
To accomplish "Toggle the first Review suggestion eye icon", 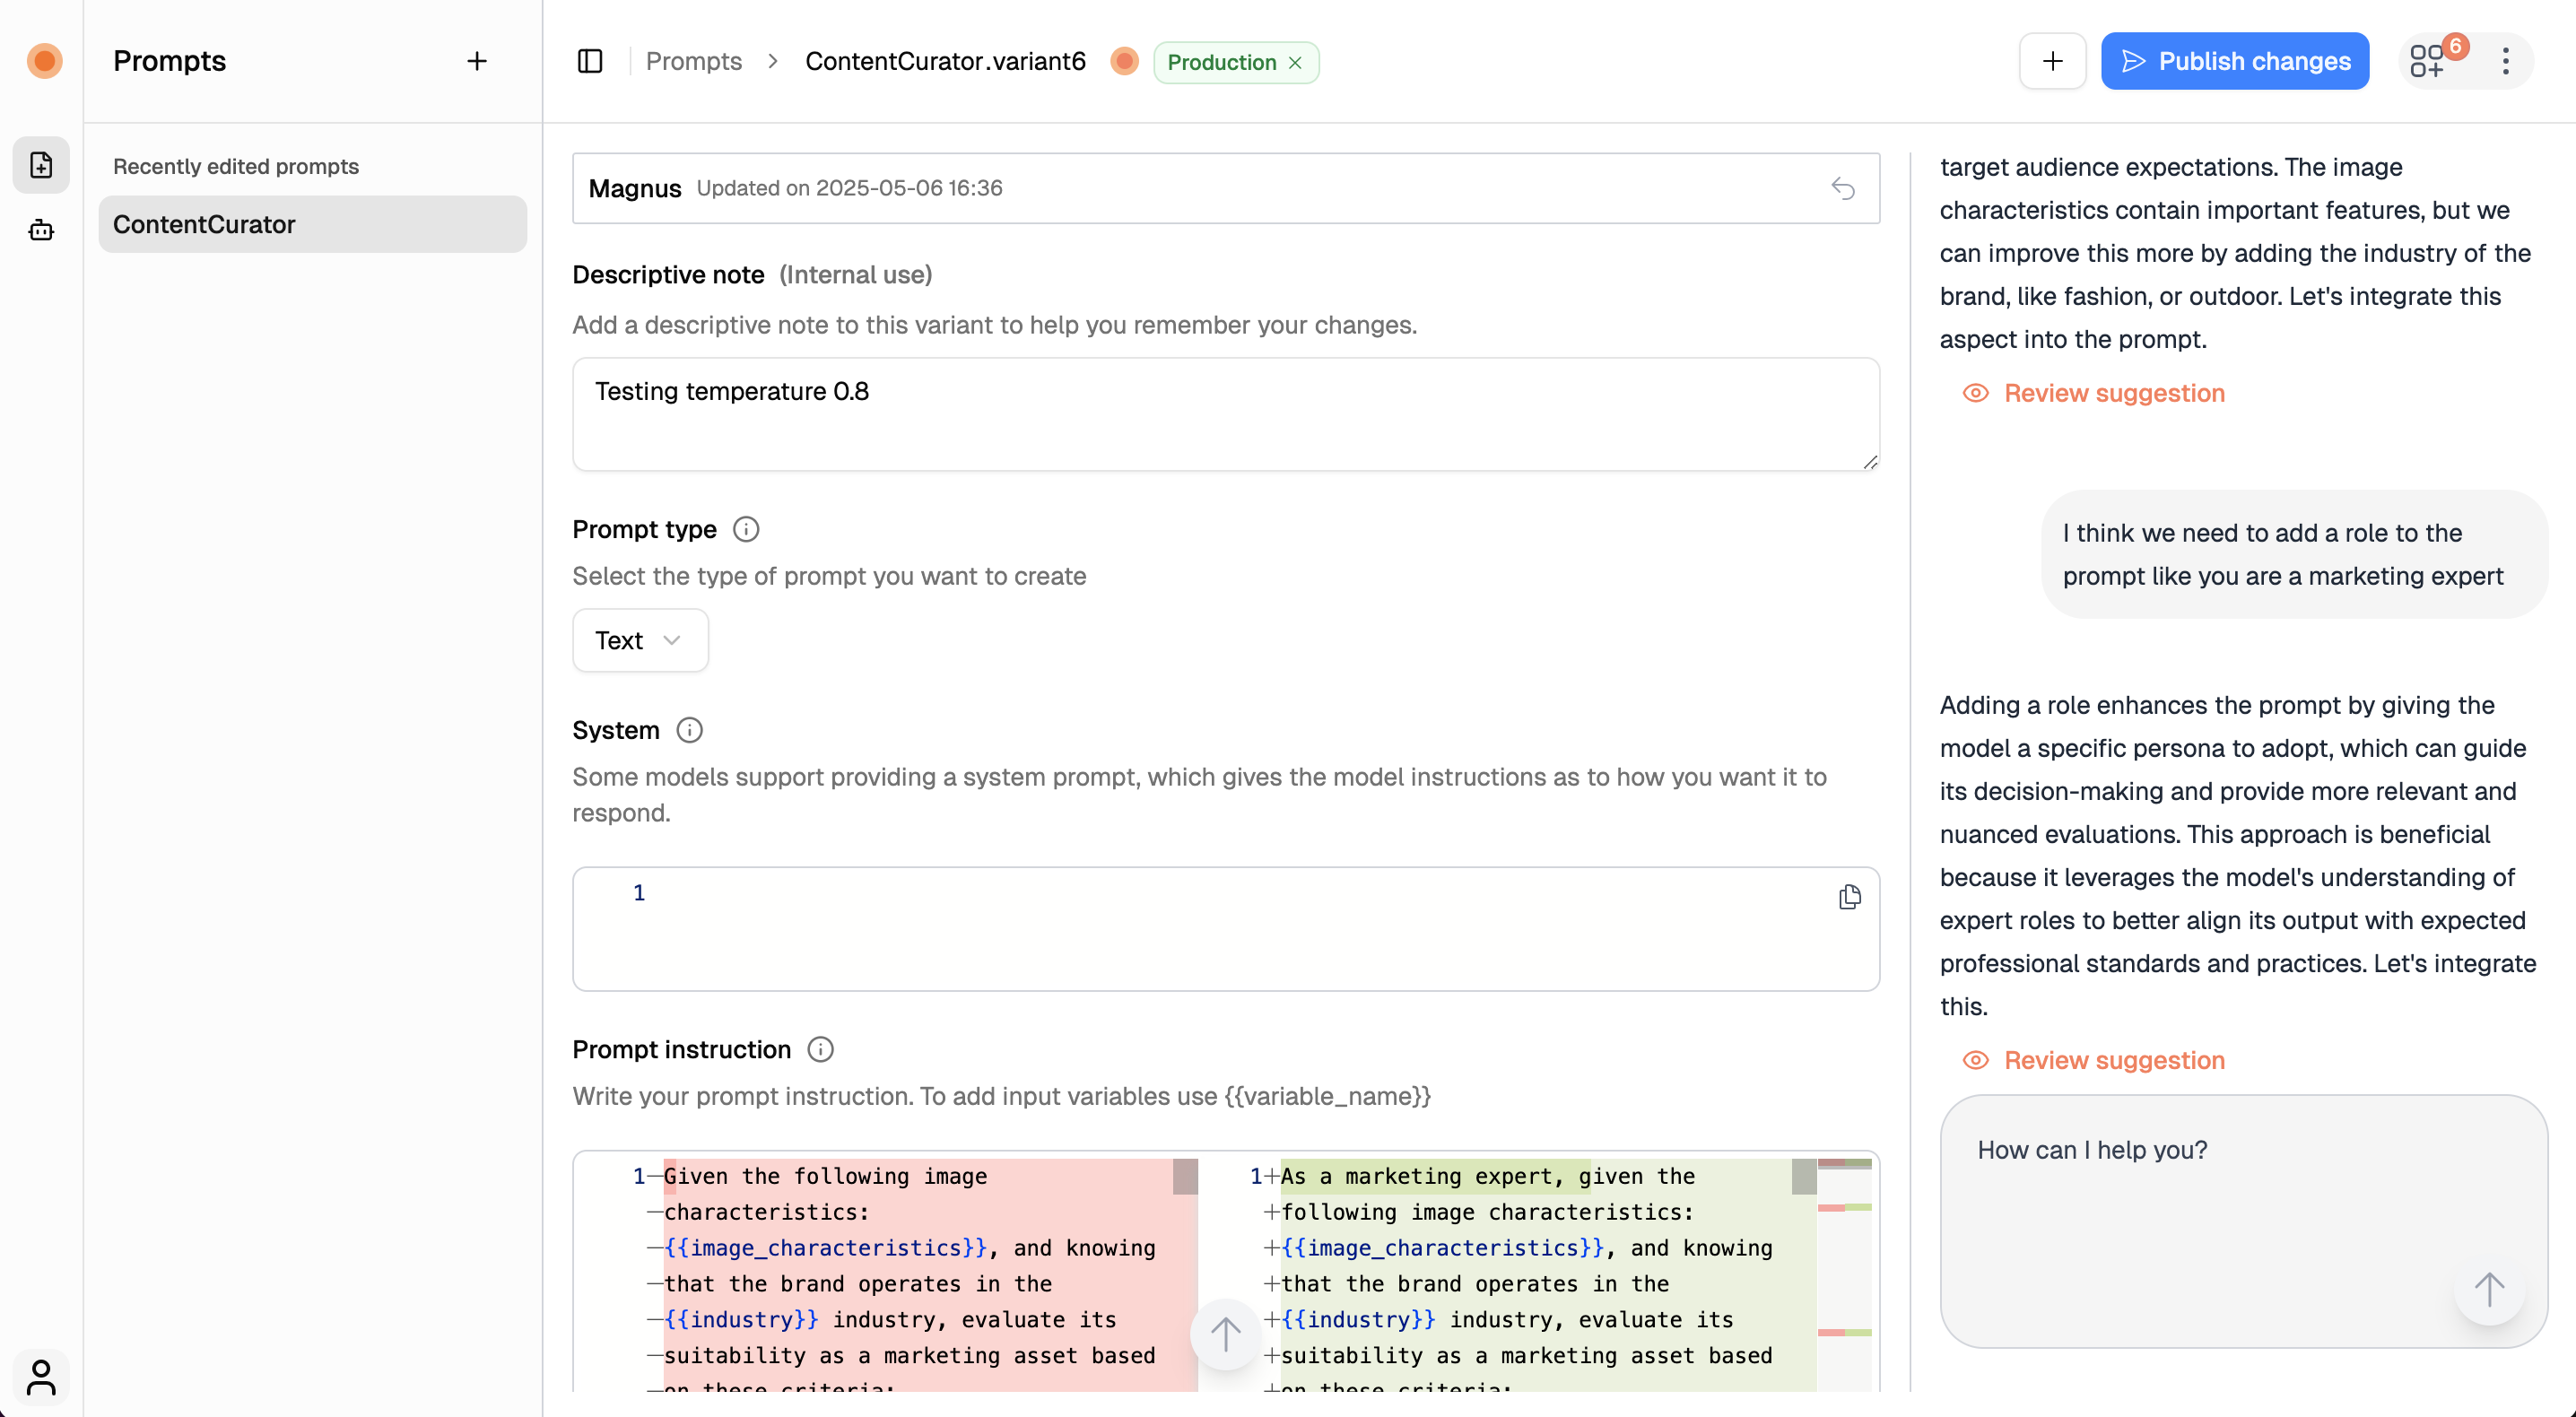I will (x=1976, y=393).
